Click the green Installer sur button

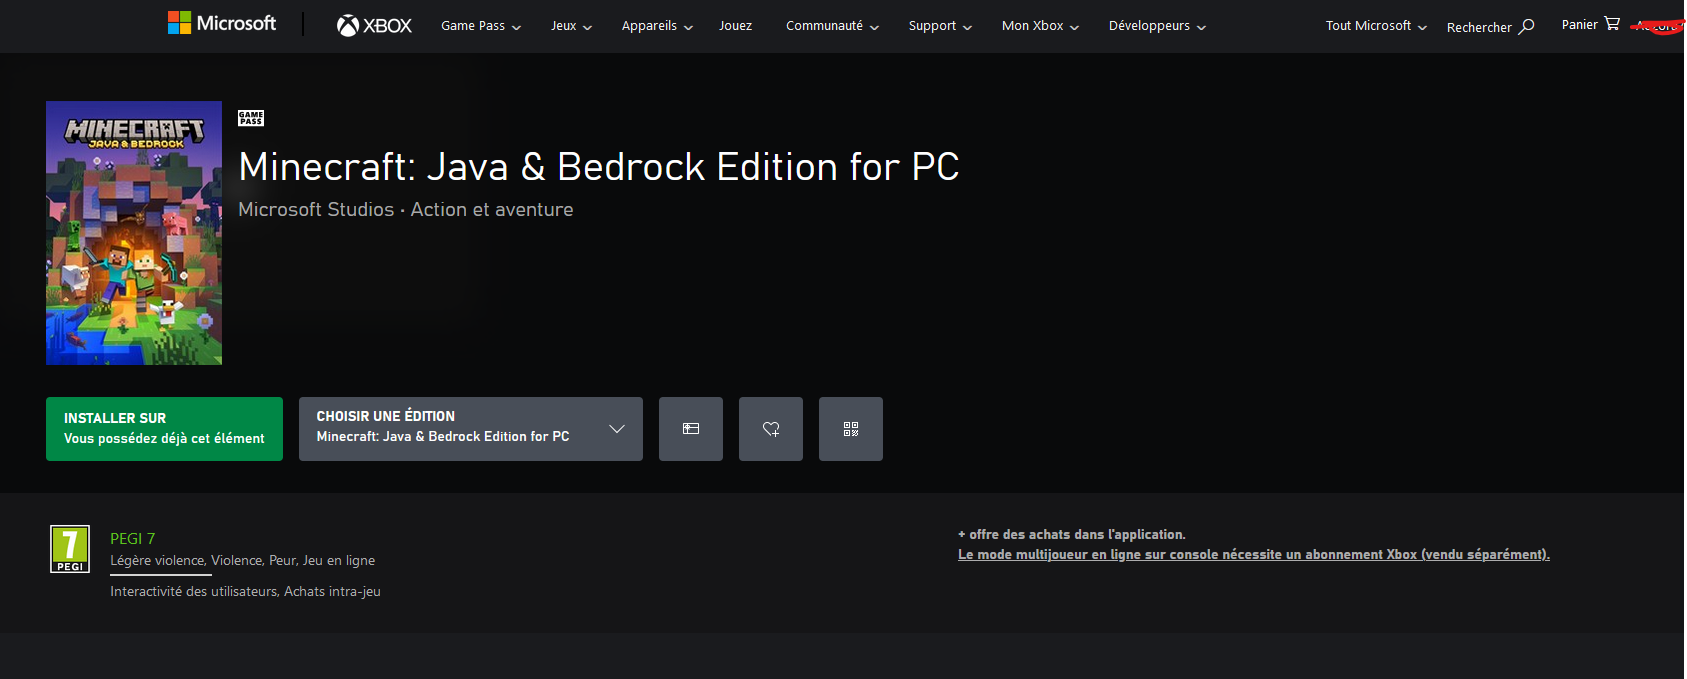[x=164, y=429]
